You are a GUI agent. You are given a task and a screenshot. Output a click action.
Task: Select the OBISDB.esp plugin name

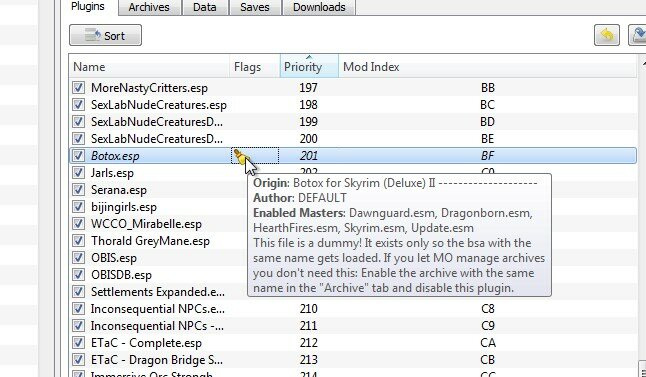[x=121, y=275]
